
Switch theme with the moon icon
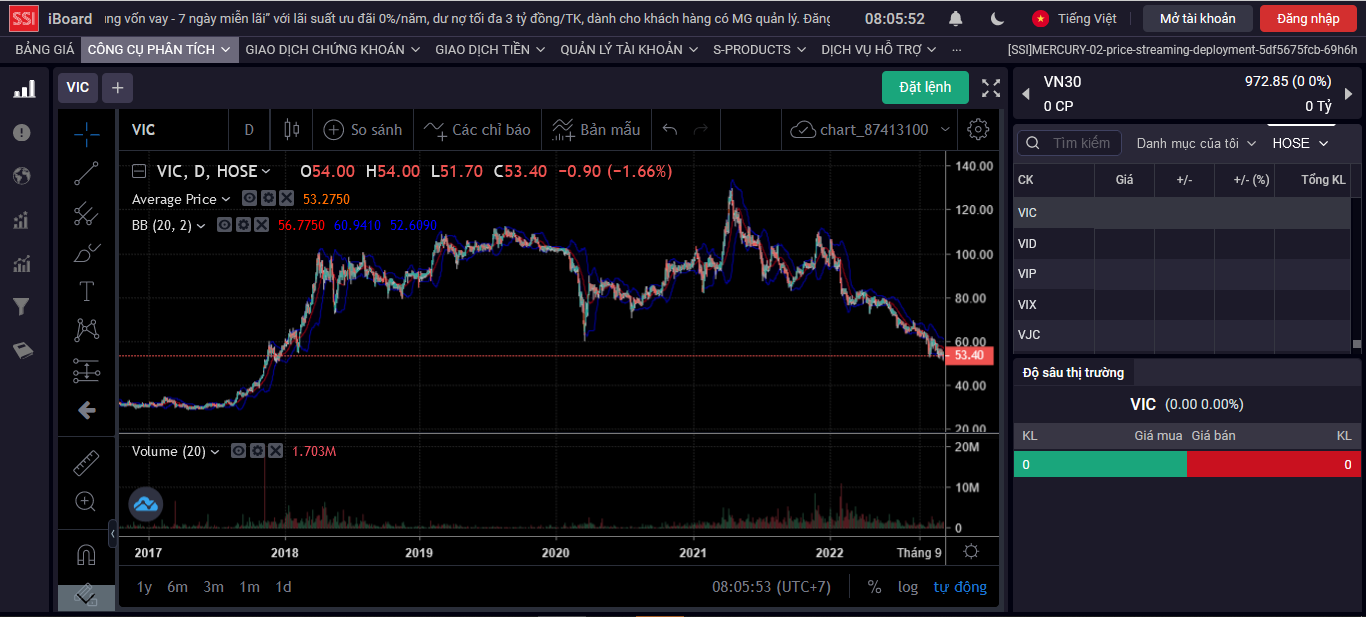click(x=997, y=19)
